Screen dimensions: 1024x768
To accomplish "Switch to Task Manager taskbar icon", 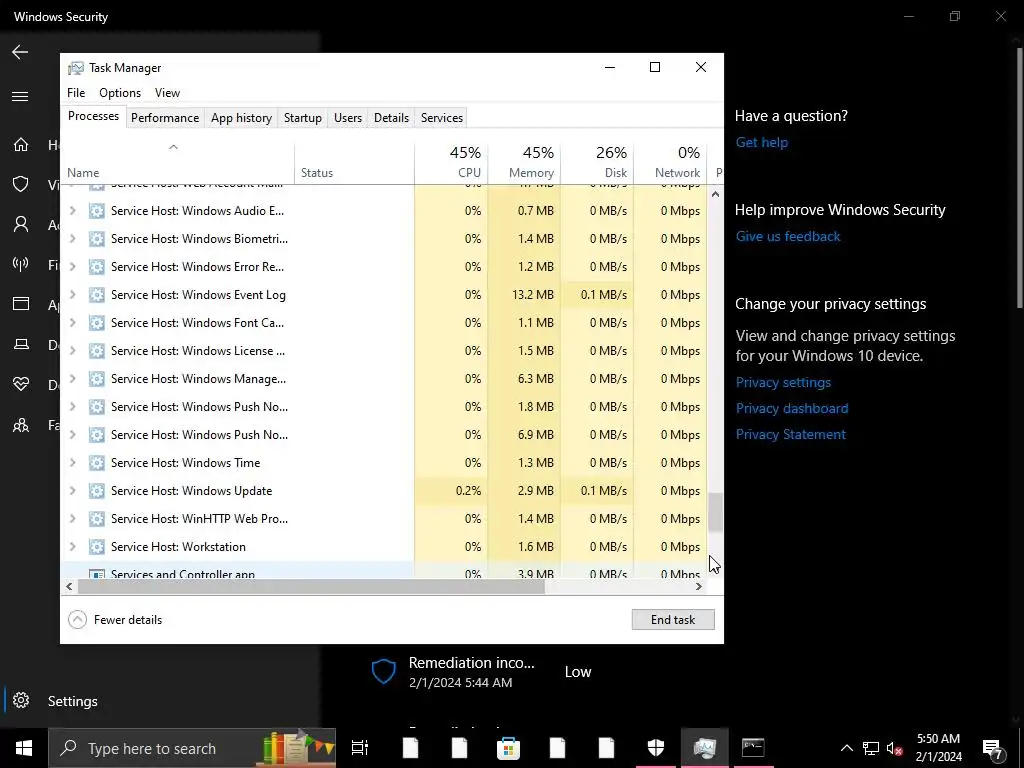I will (x=705, y=748).
